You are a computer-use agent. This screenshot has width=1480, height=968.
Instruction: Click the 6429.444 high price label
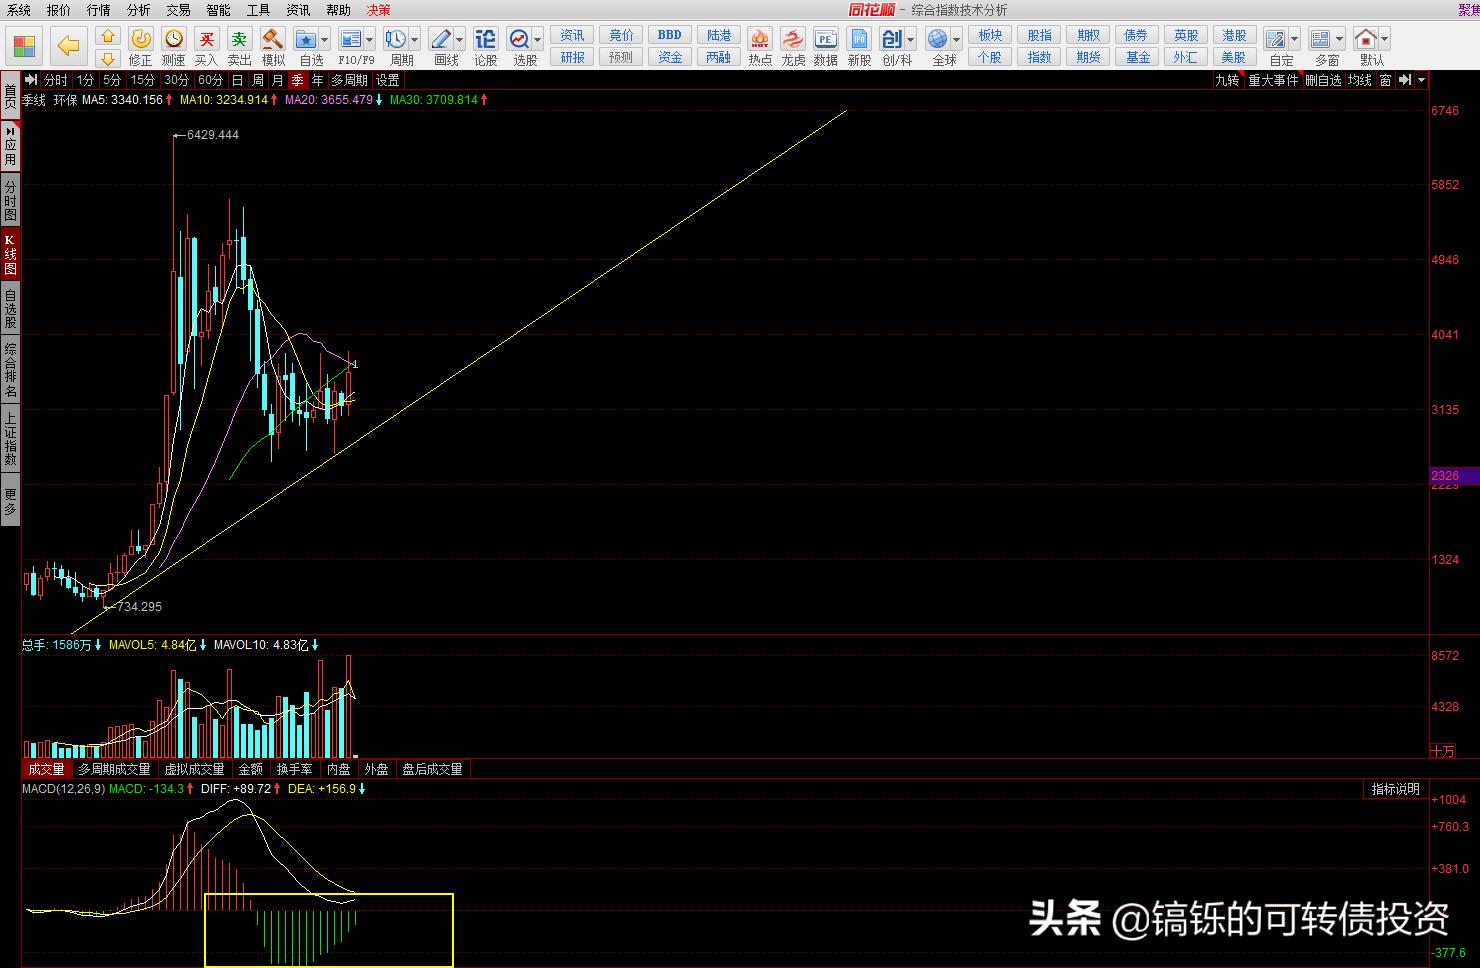pyautogui.click(x=213, y=135)
